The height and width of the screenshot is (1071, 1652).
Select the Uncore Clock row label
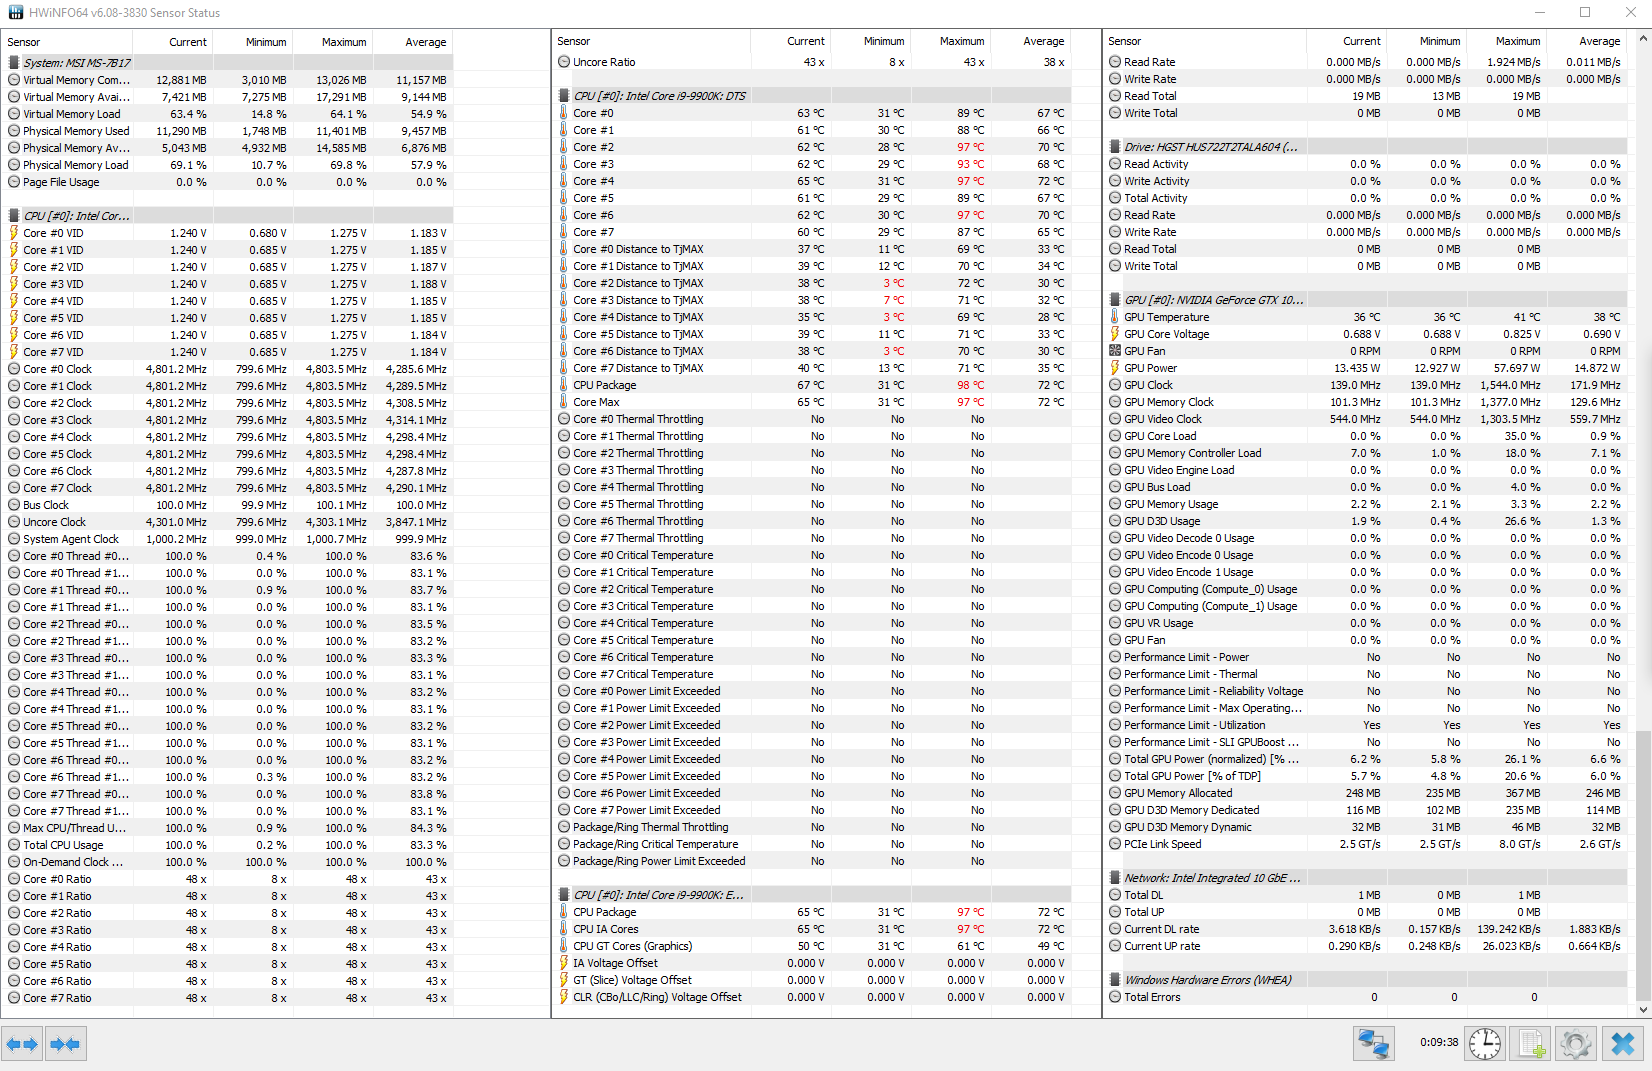click(x=54, y=522)
